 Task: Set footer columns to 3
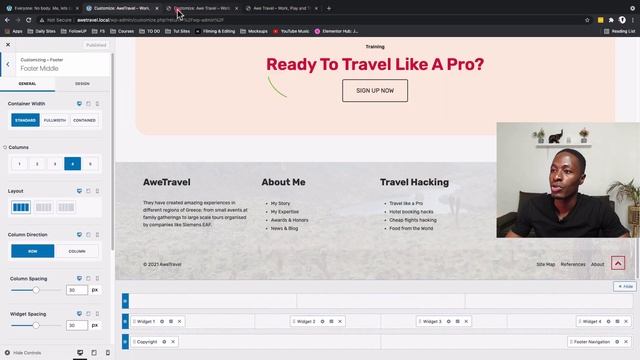[55, 164]
